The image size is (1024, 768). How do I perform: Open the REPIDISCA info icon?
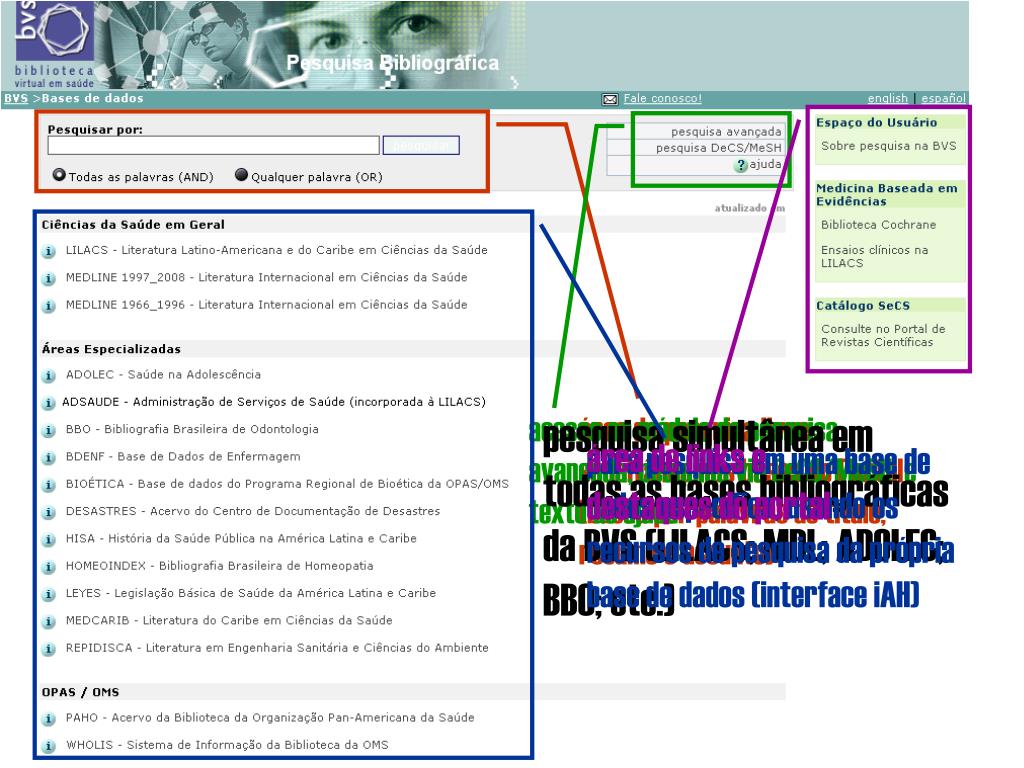(48, 650)
